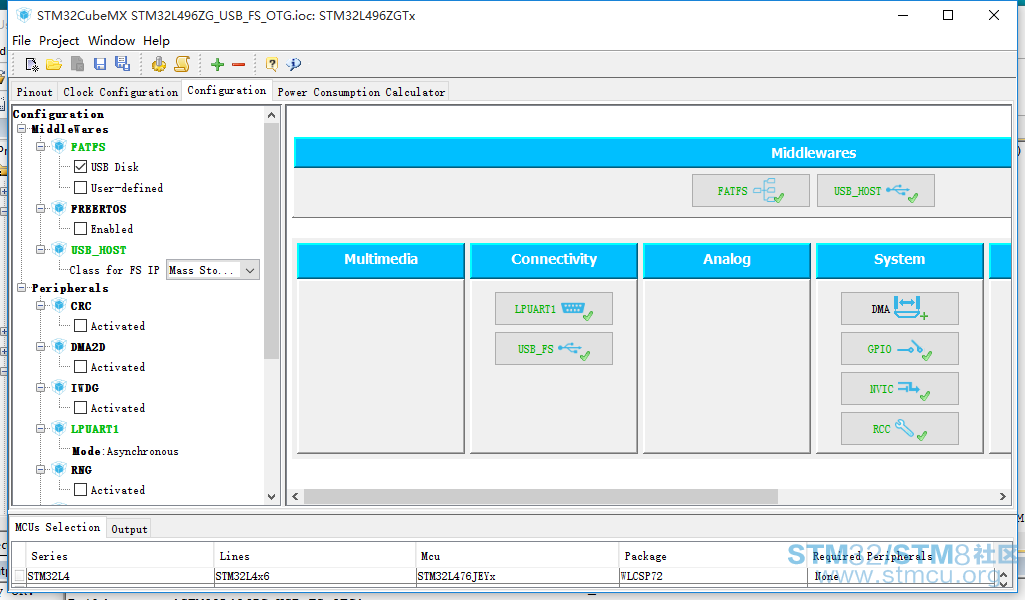1025x600 pixels.
Task: Click the Generate Source Code gear icon
Action: (158, 64)
